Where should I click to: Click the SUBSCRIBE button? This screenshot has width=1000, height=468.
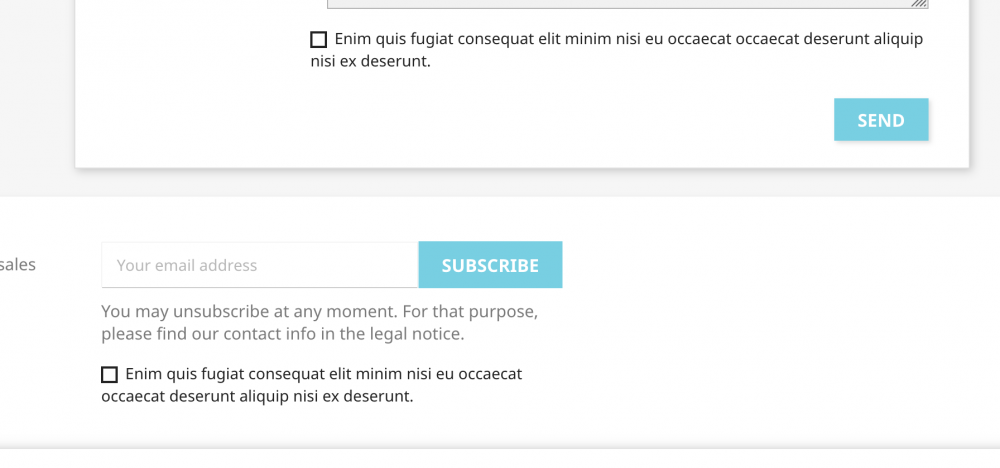click(x=490, y=265)
